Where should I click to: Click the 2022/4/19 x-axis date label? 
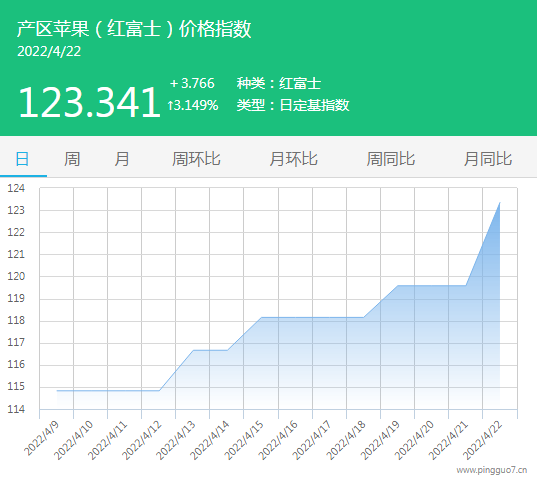380,440
